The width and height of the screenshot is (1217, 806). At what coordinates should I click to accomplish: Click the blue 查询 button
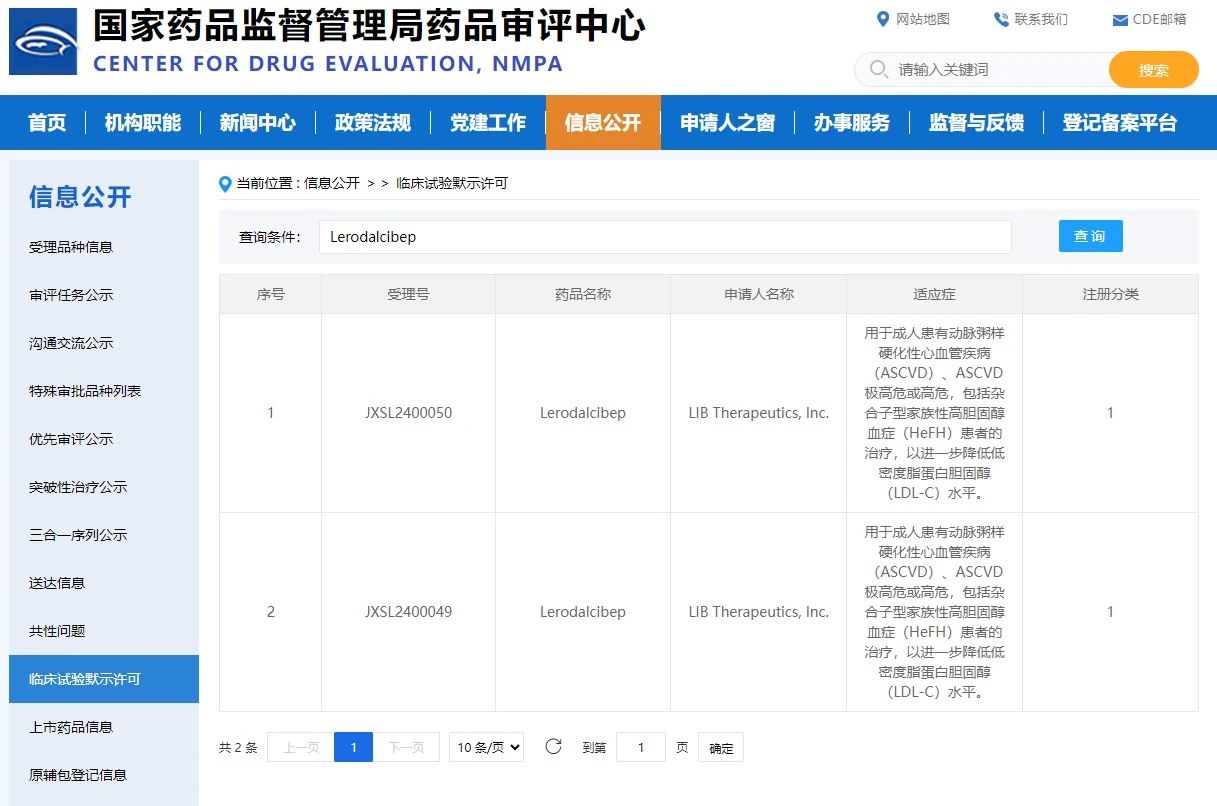[1090, 236]
